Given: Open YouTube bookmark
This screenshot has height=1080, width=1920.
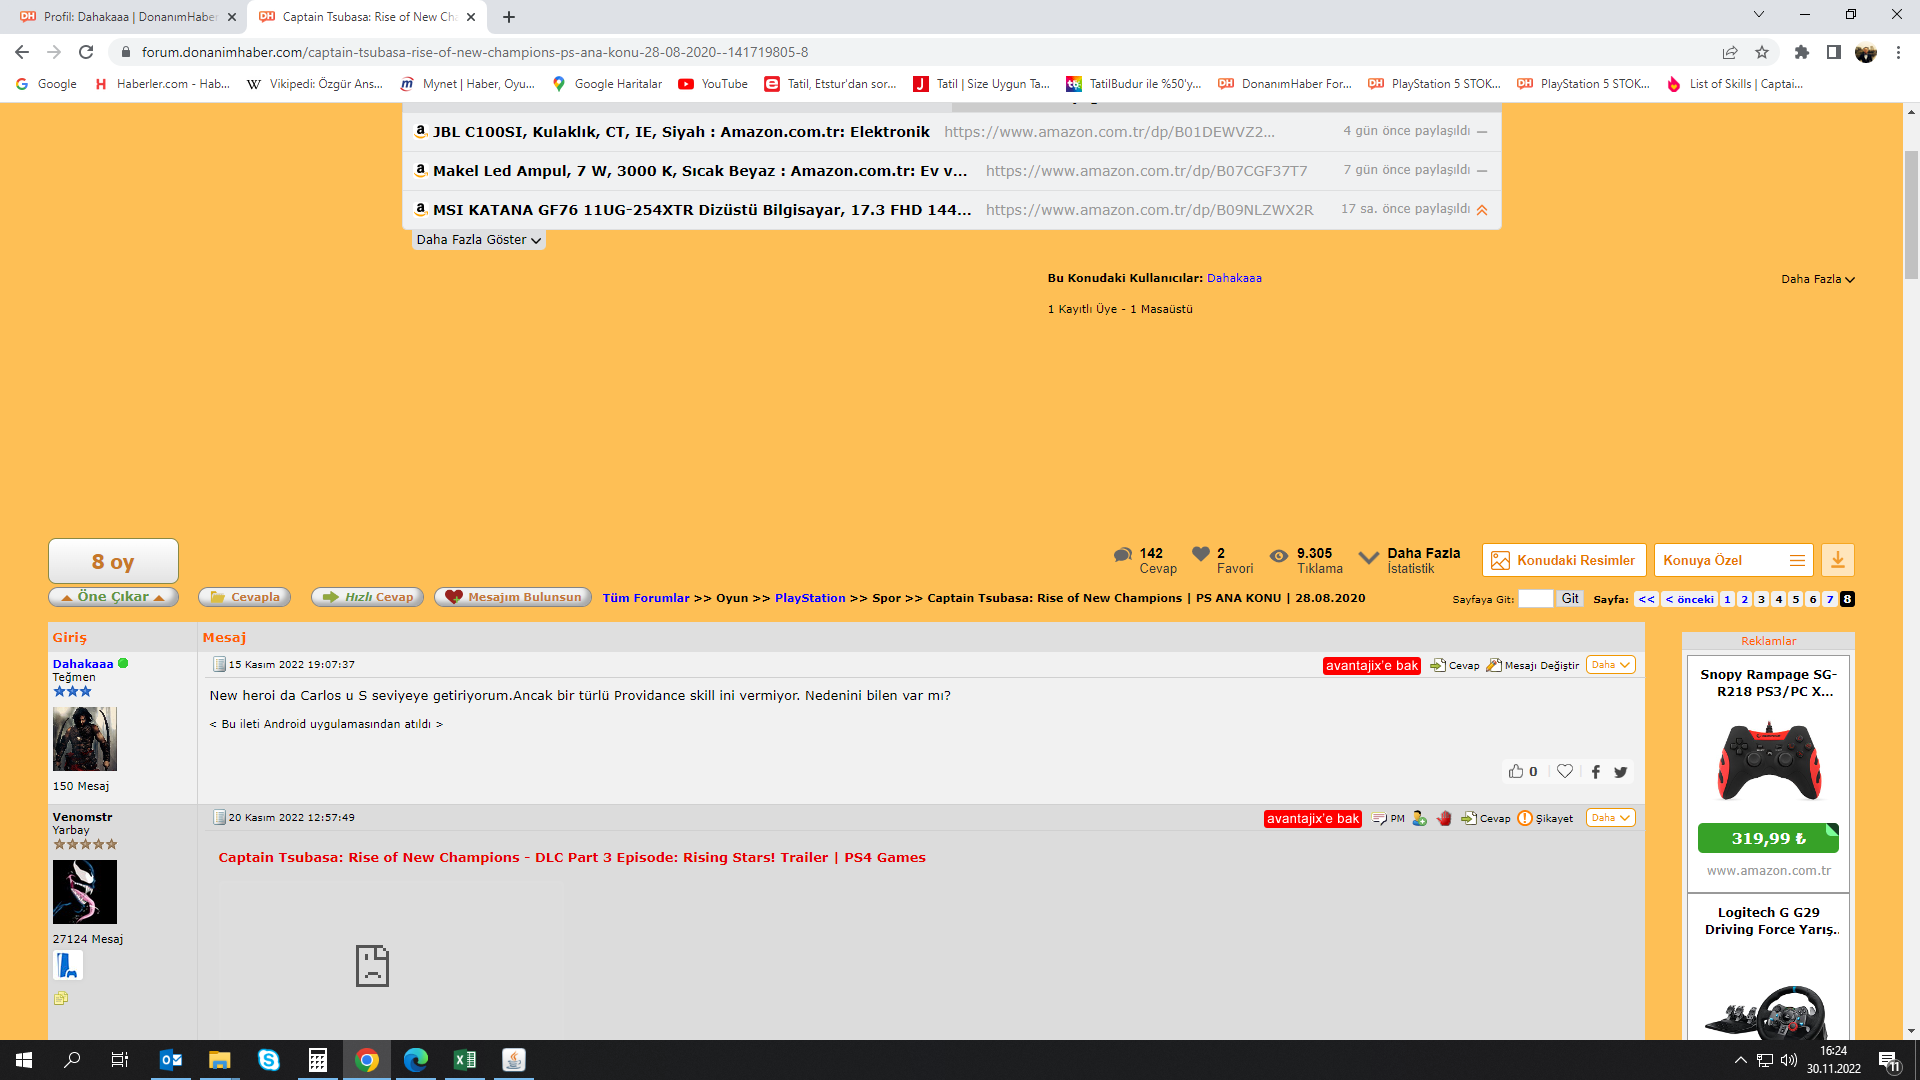Looking at the screenshot, I should (x=713, y=84).
